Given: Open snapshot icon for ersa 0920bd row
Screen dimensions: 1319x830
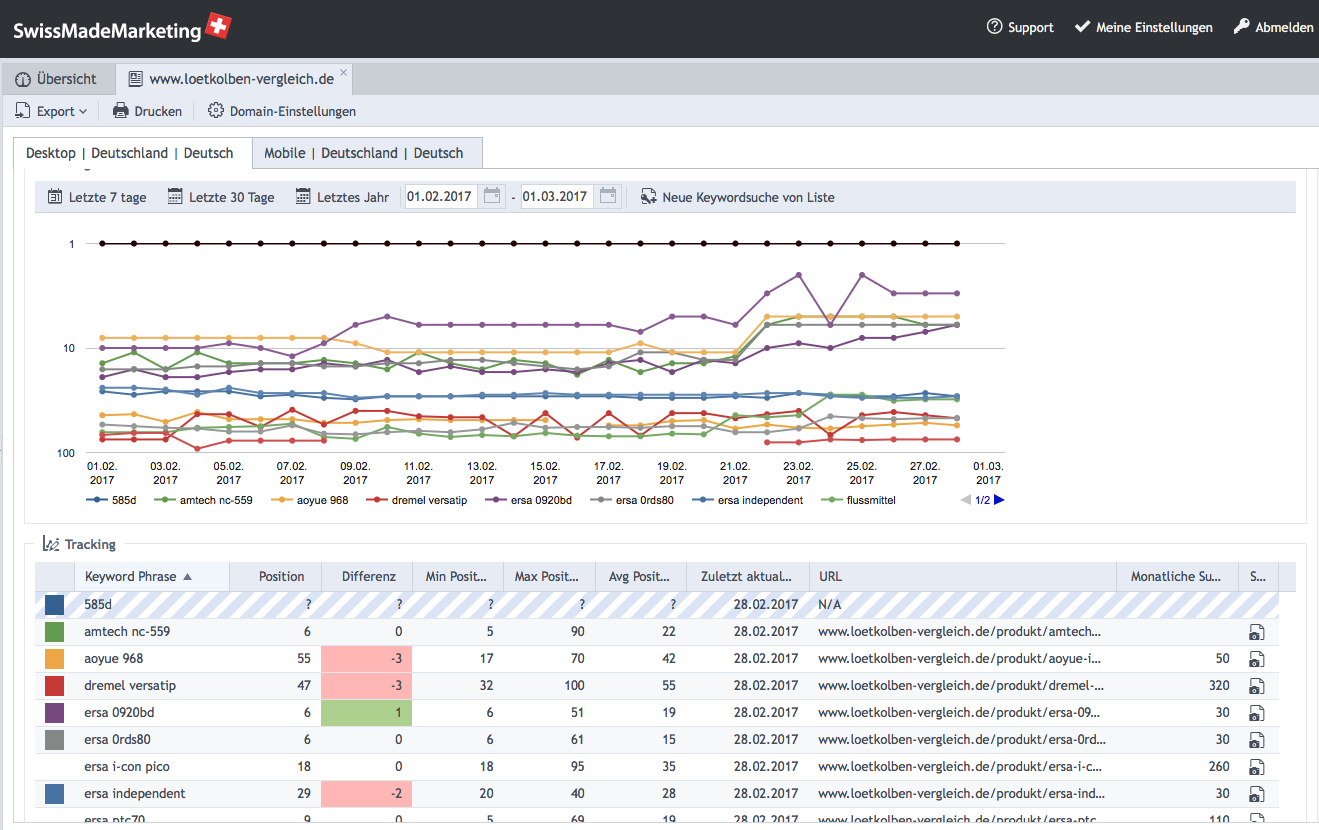Looking at the screenshot, I should [x=1257, y=713].
